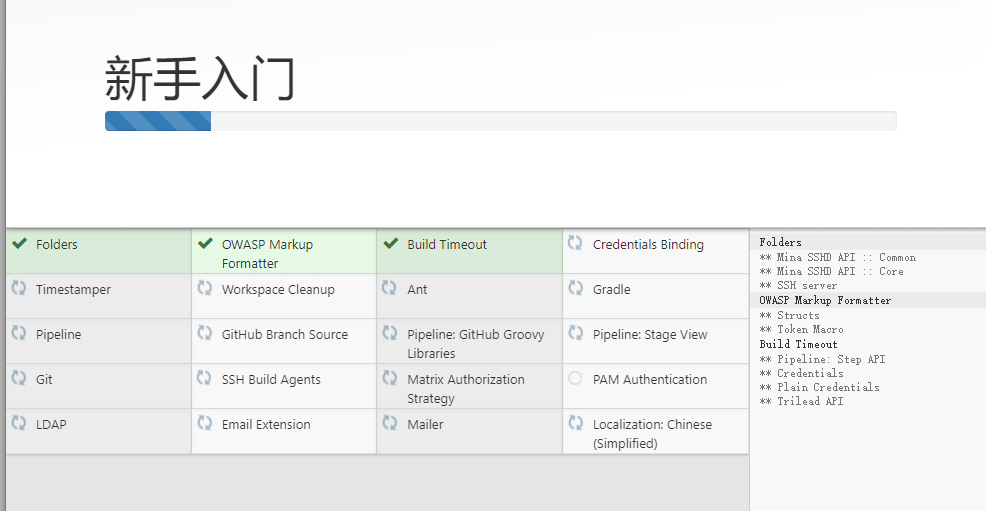Screen dimensions: 986x511
Task: Click the loading icon for Mailer
Action: [x=390, y=423]
